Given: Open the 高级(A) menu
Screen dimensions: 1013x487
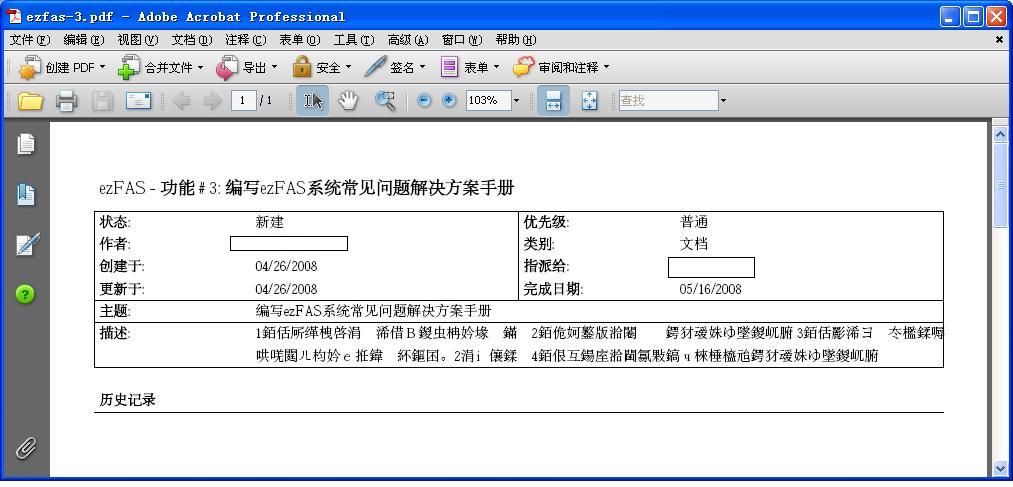Looking at the screenshot, I should click(408, 40).
